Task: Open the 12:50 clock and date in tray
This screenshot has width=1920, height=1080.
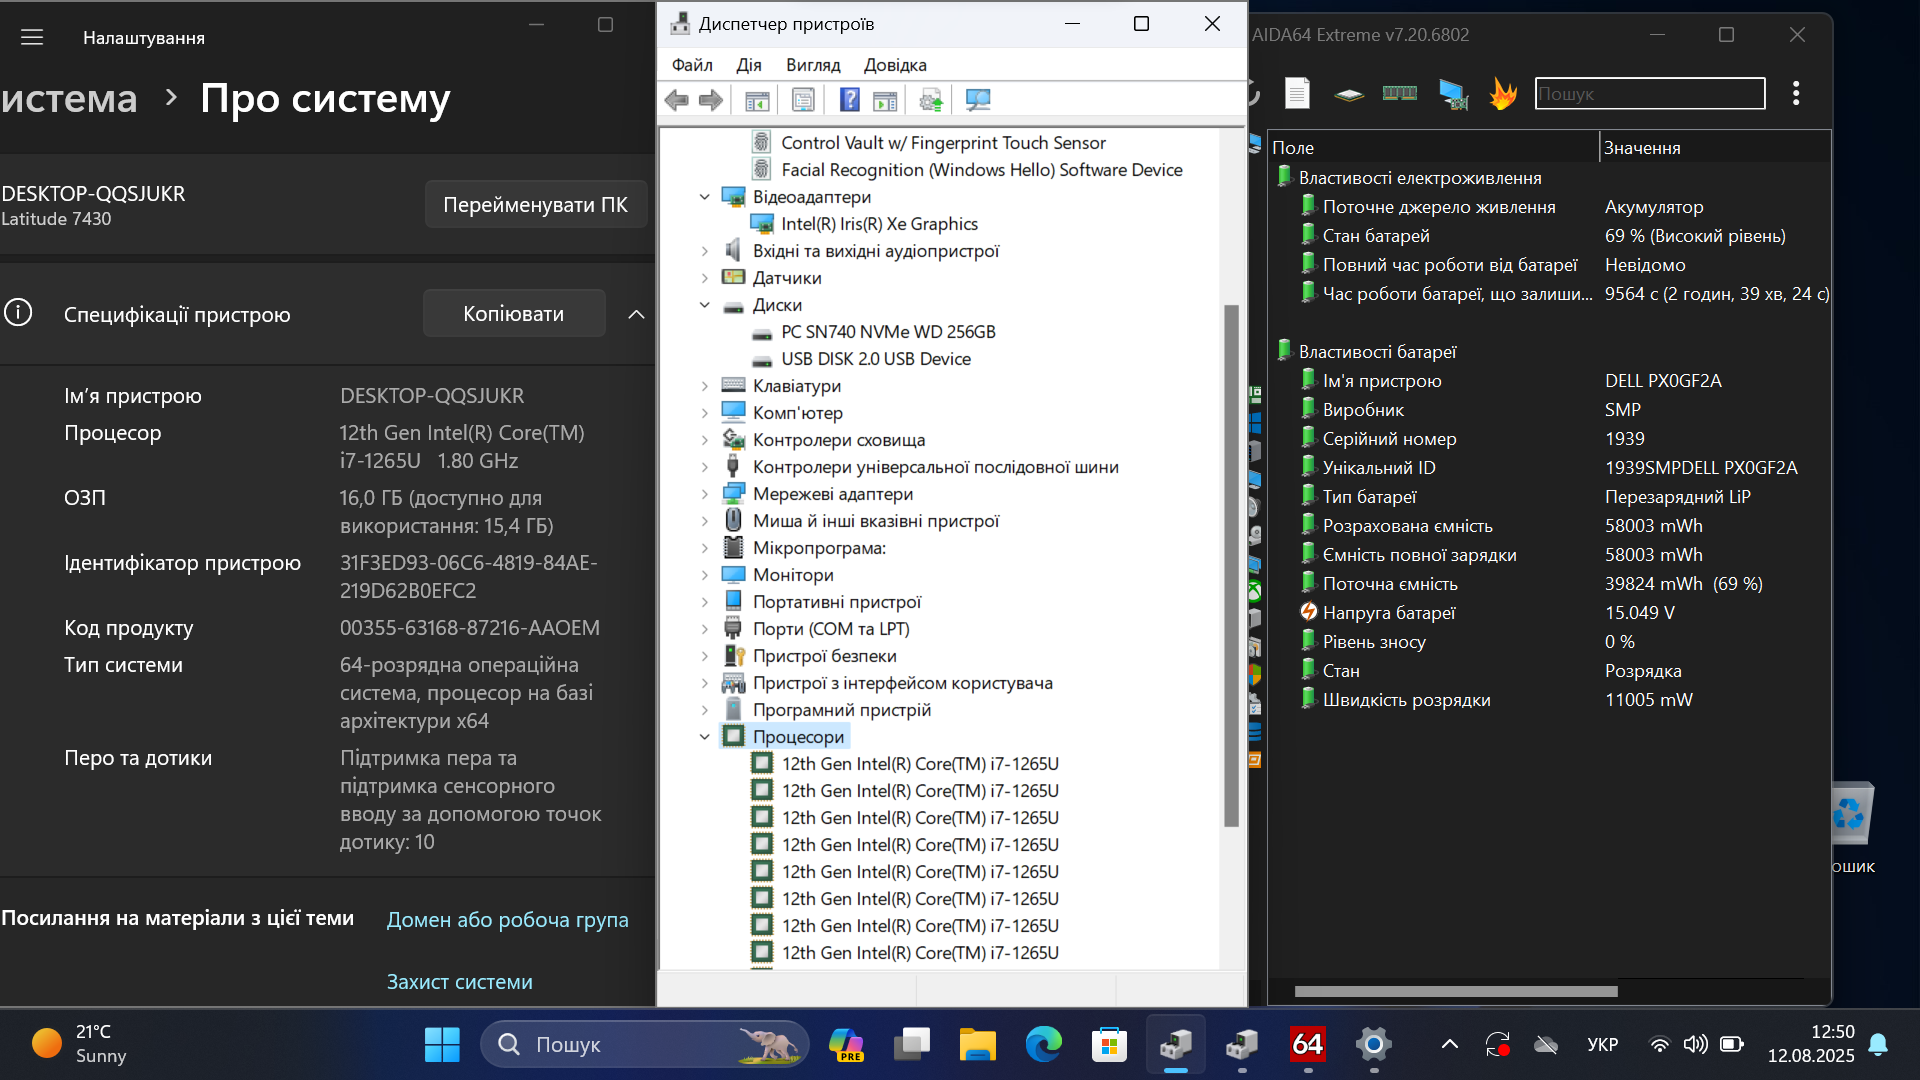Action: point(1810,1044)
